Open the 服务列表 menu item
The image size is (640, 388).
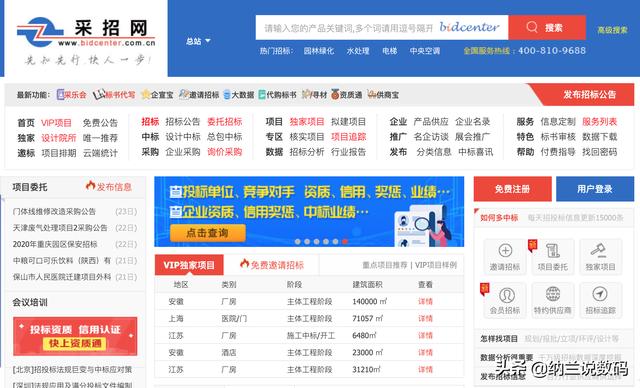coord(599,122)
